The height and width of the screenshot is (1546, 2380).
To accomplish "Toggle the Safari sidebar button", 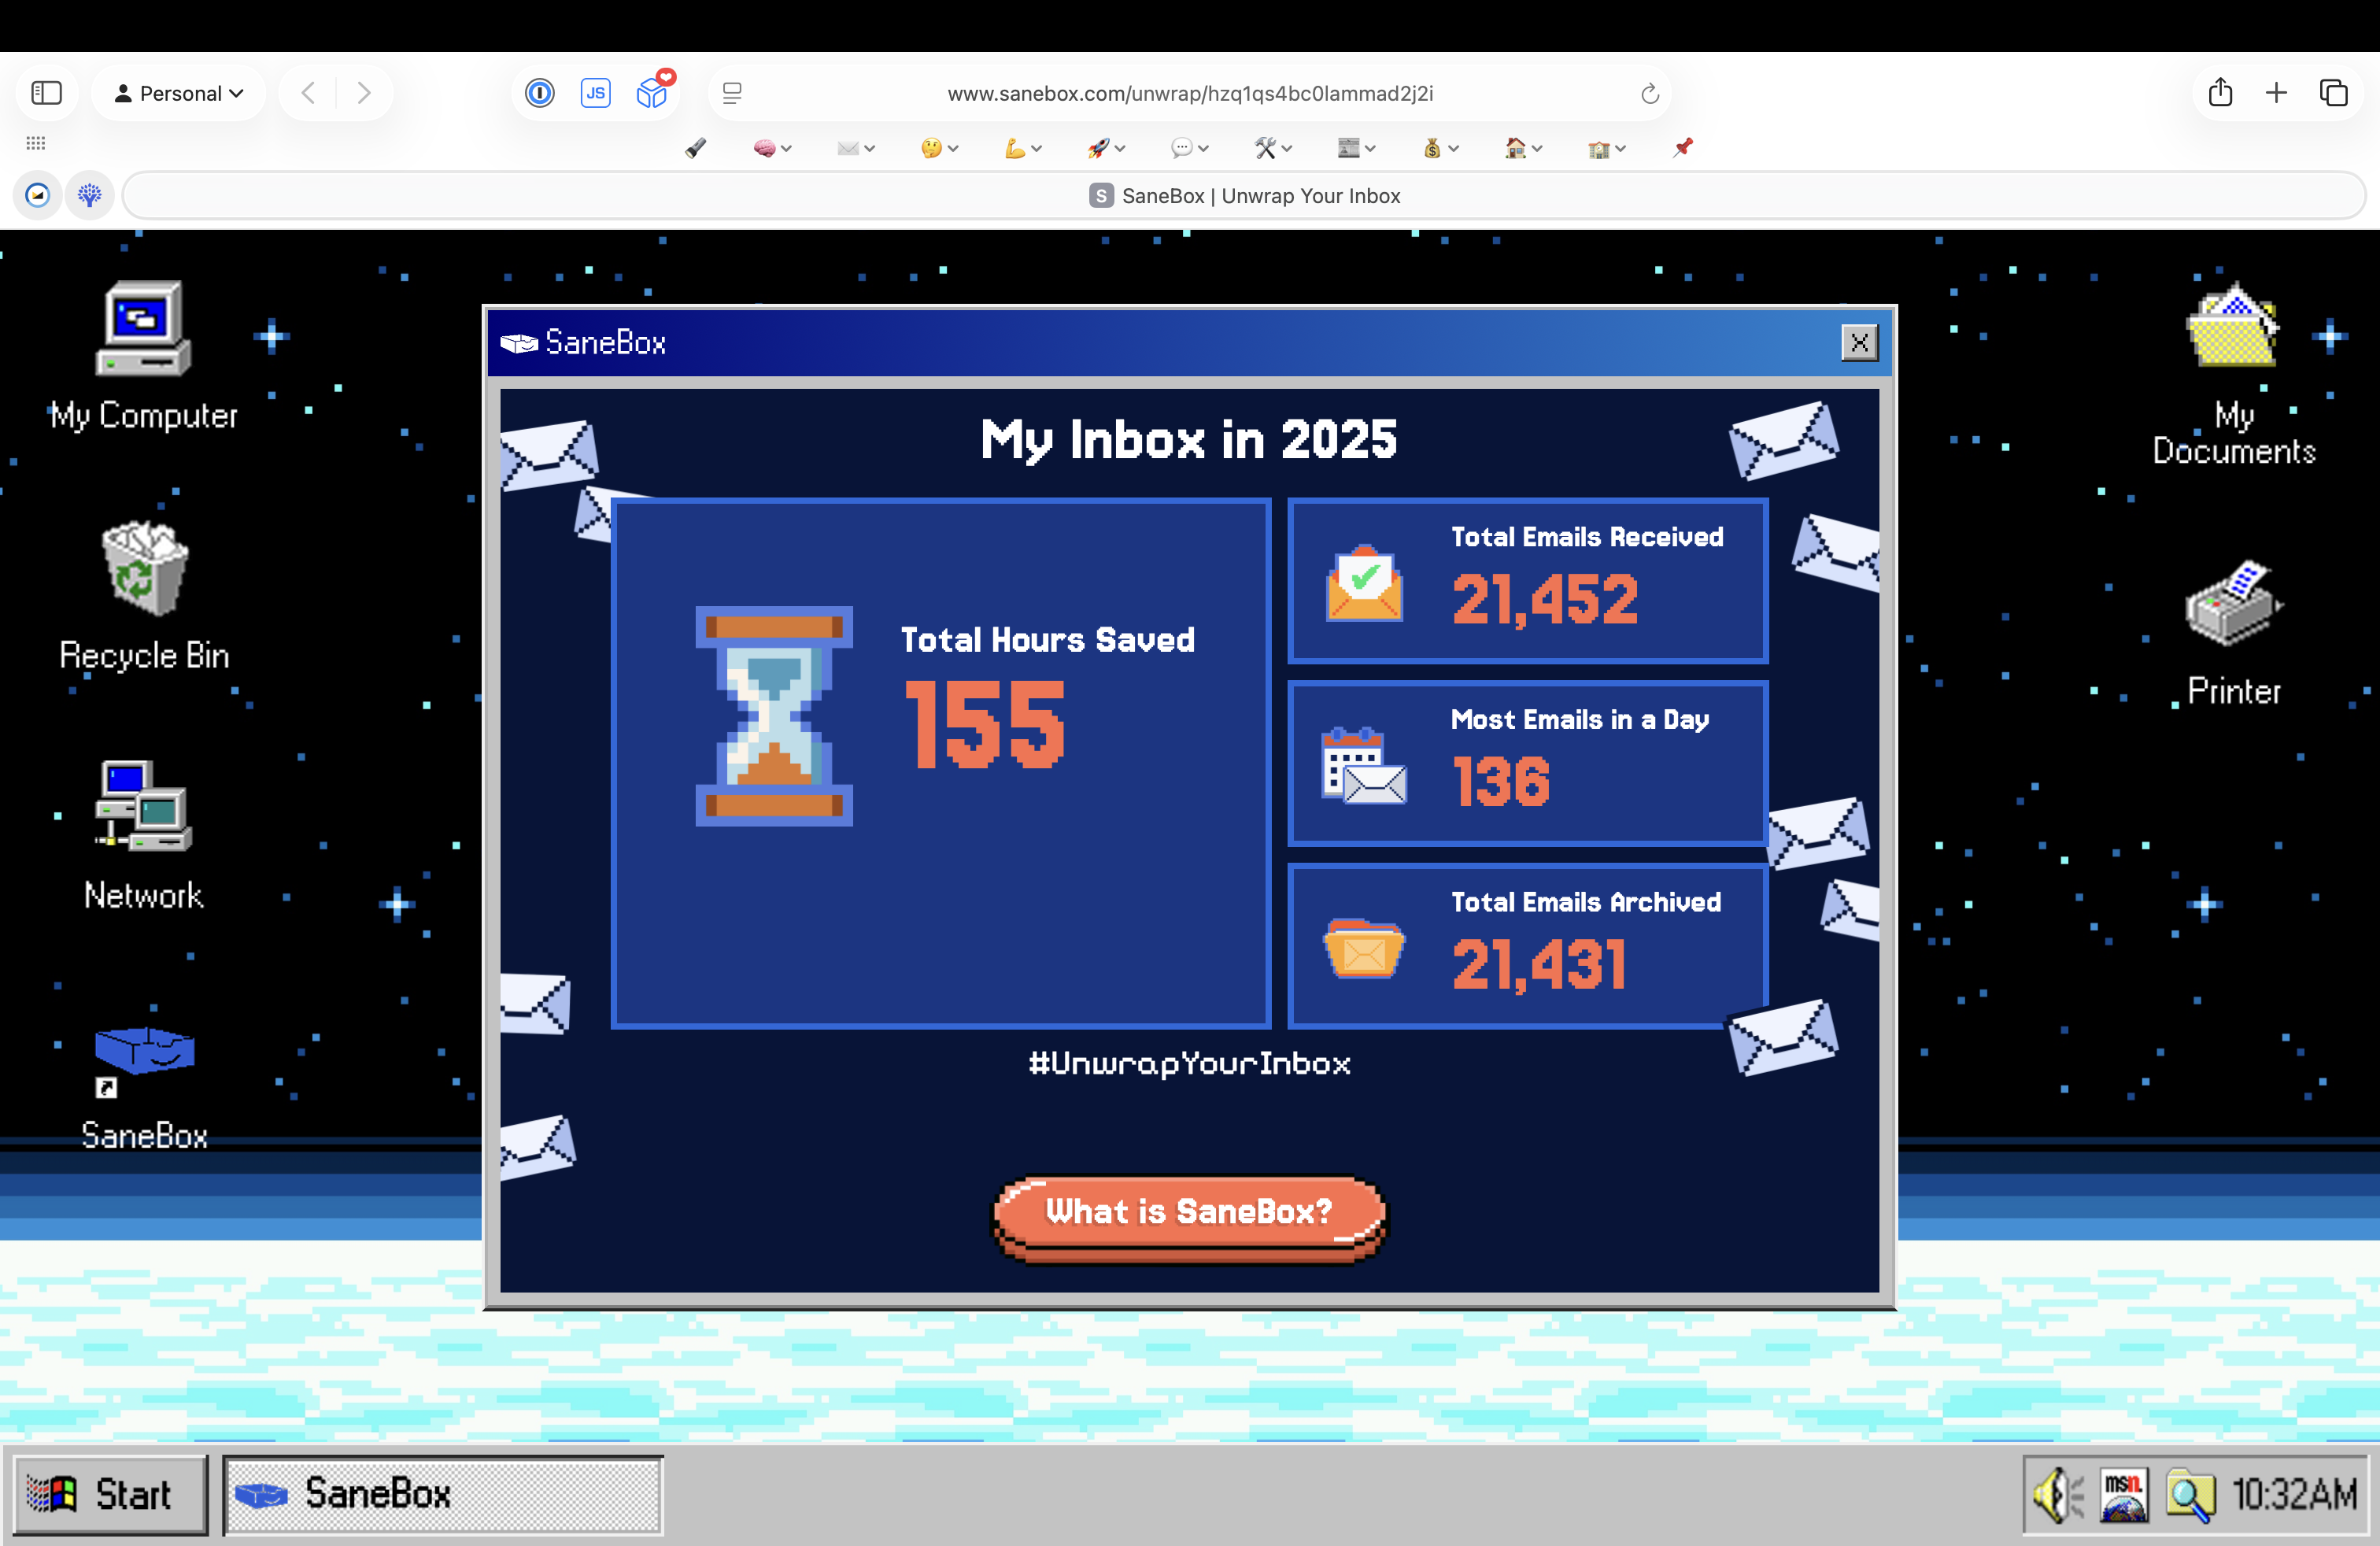I will [46, 93].
